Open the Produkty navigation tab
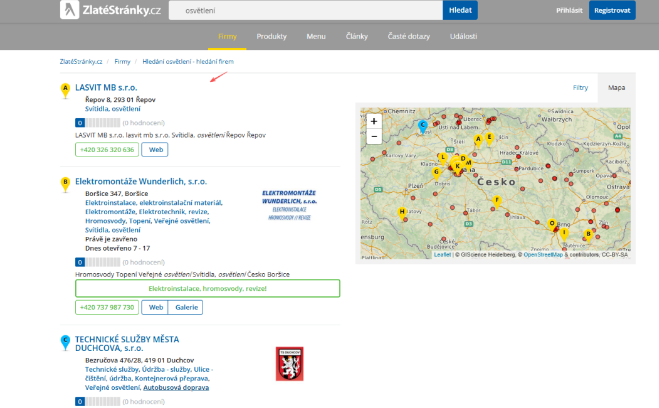The image size is (659, 408). pos(271,36)
